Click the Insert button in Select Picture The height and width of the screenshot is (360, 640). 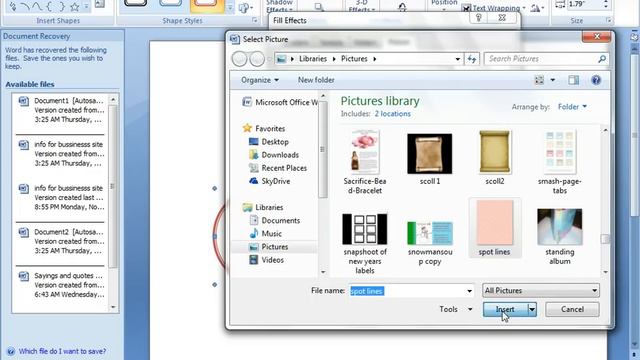coord(505,309)
